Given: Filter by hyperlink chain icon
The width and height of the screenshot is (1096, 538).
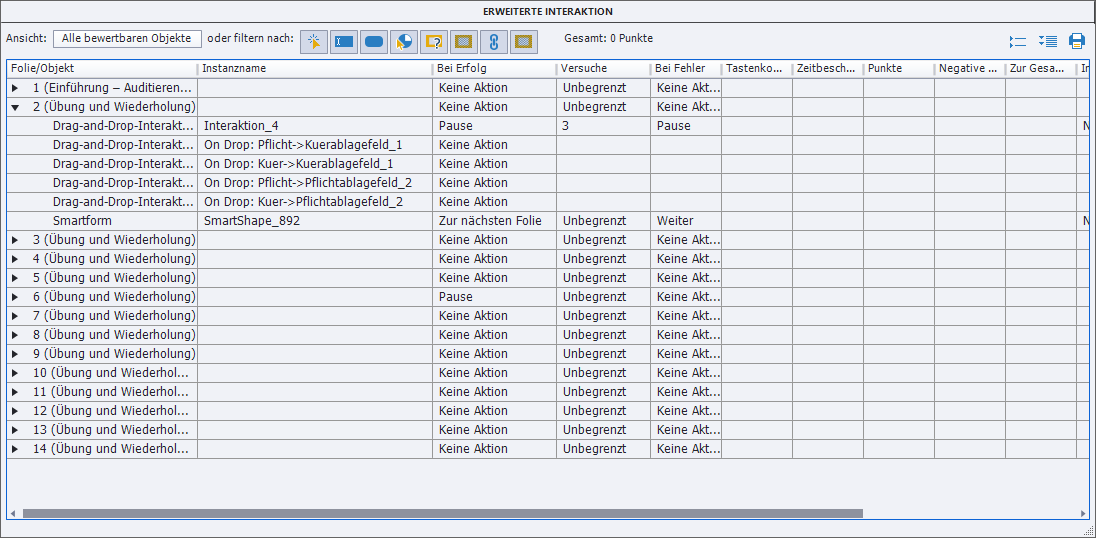Looking at the screenshot, I should [494, 42].
